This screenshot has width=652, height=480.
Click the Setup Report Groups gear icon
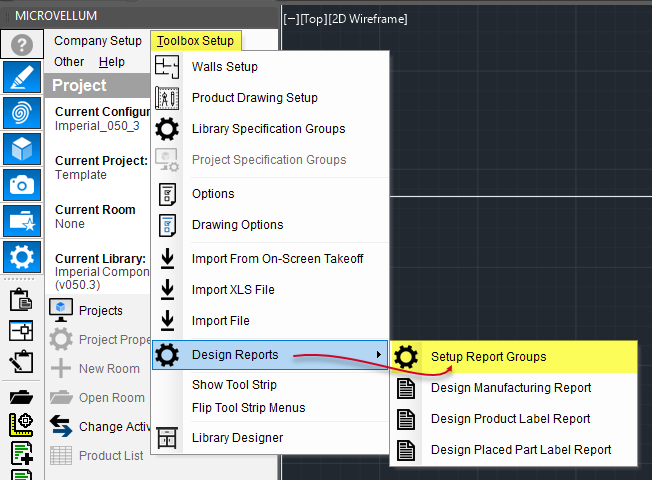406,357
